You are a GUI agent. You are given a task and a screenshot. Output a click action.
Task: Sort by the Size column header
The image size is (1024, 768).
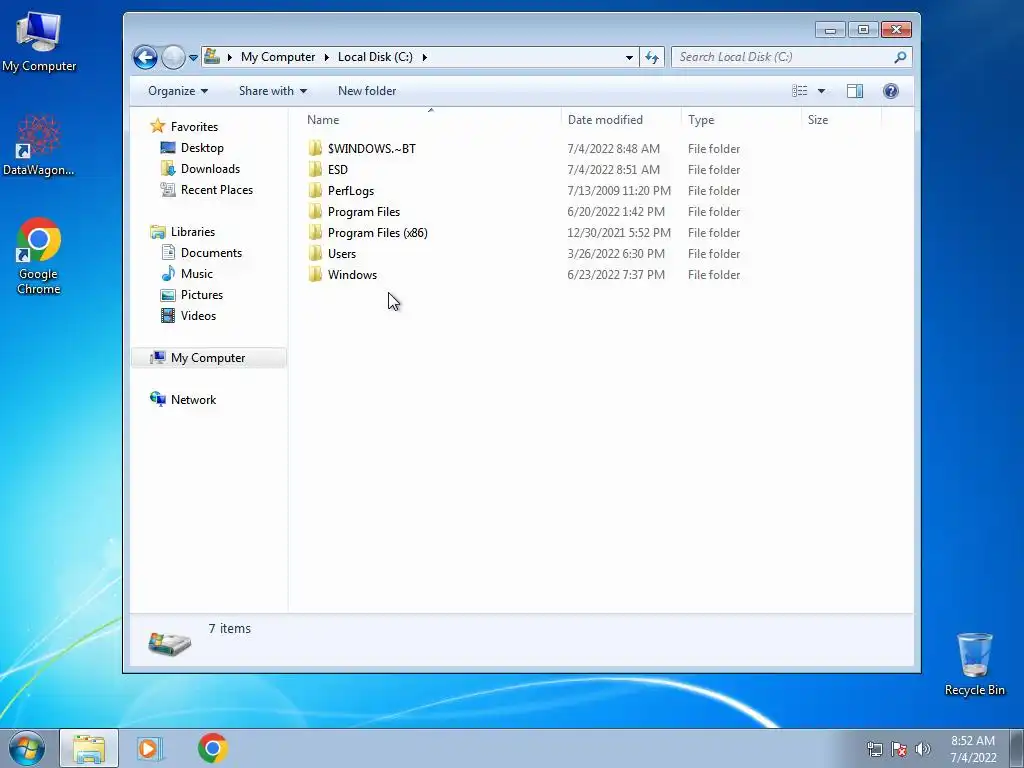841,120
